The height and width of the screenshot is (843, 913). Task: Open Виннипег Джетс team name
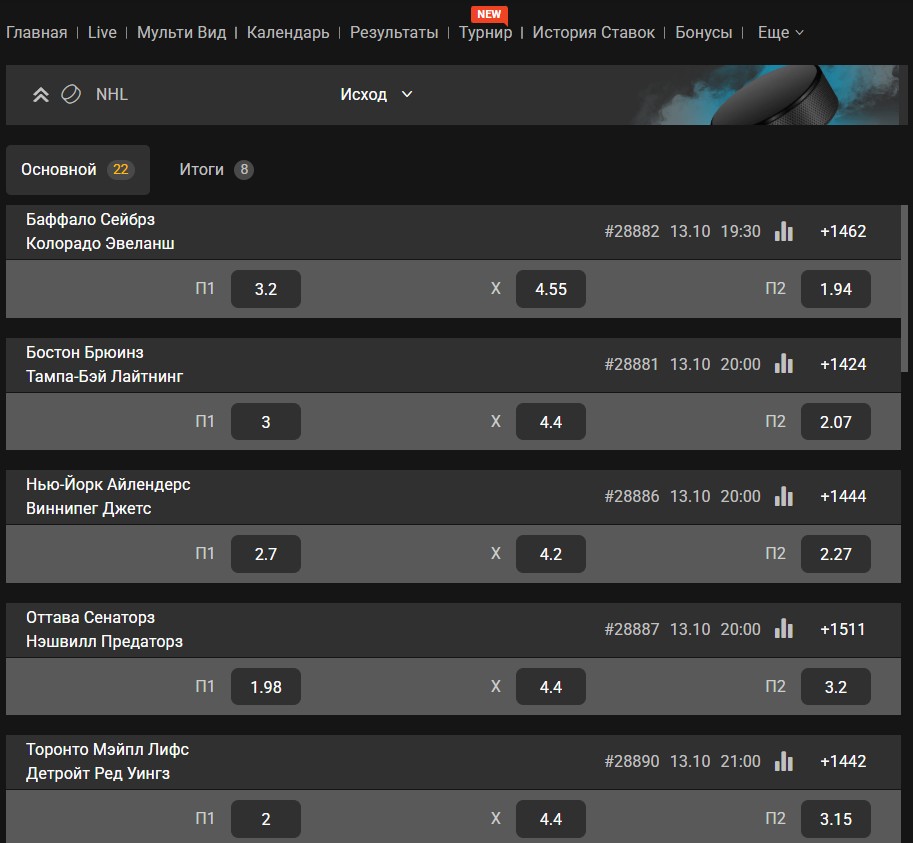click(x=89, y=508)
